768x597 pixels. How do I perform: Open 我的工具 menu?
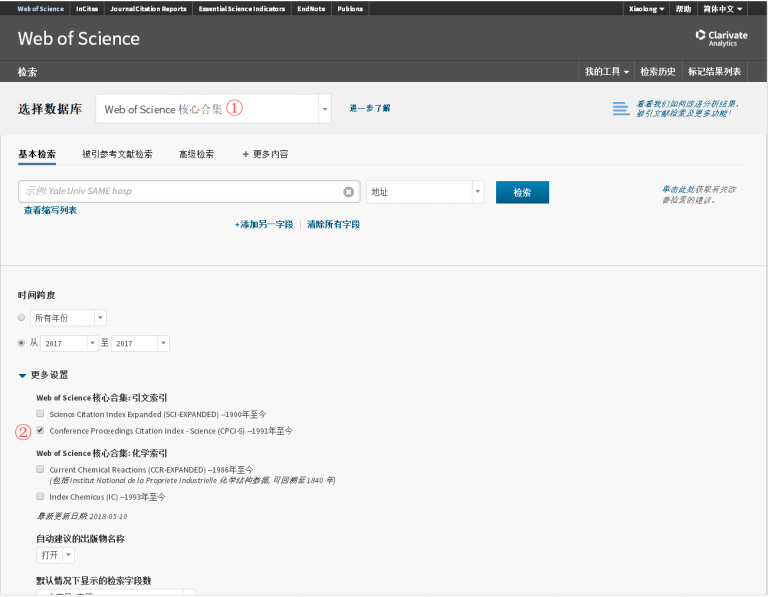[606, 72]
